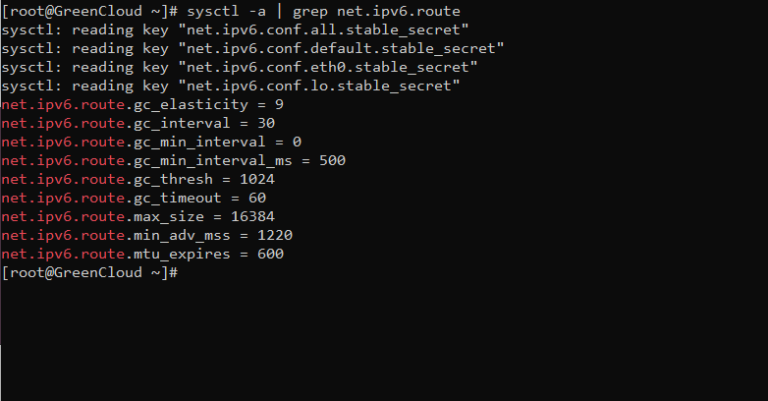The width and height of the screenshot is (768, 401).
Task: Click the min_adv_mss = 1220 line
Action: coord(147,236)
